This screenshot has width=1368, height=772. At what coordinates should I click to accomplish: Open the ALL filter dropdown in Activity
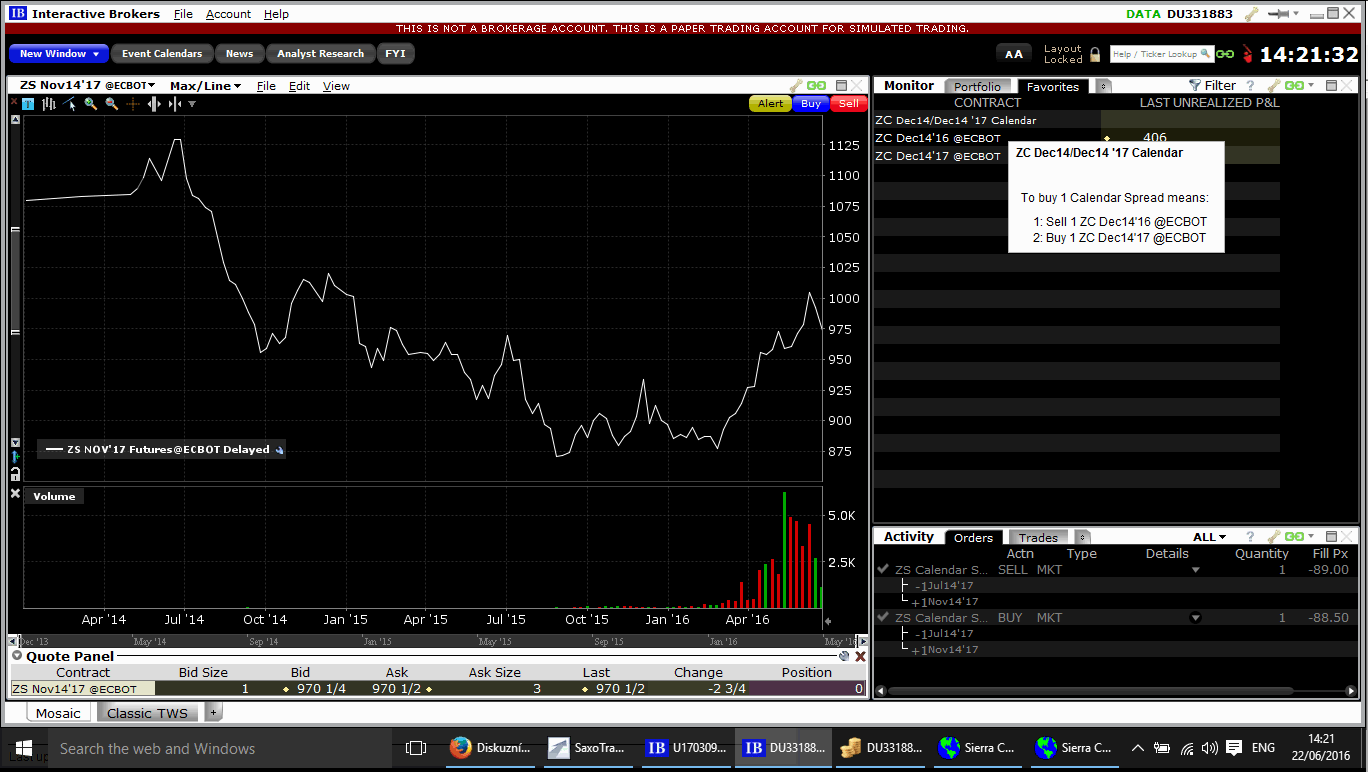point(1209,537)
